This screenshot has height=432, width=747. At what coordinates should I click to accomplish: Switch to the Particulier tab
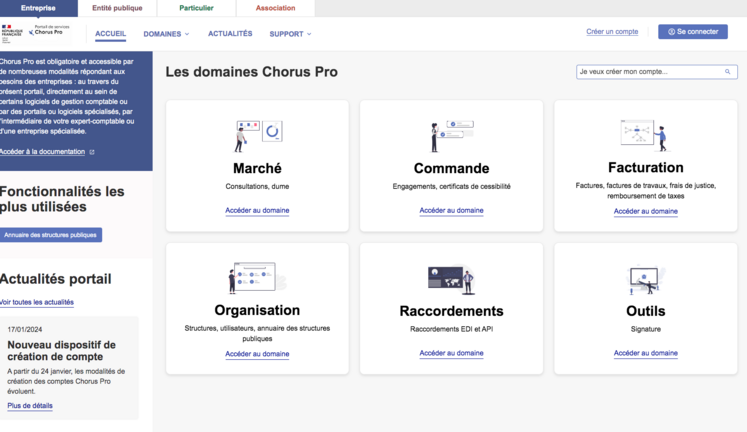click(x=196, y=8)
